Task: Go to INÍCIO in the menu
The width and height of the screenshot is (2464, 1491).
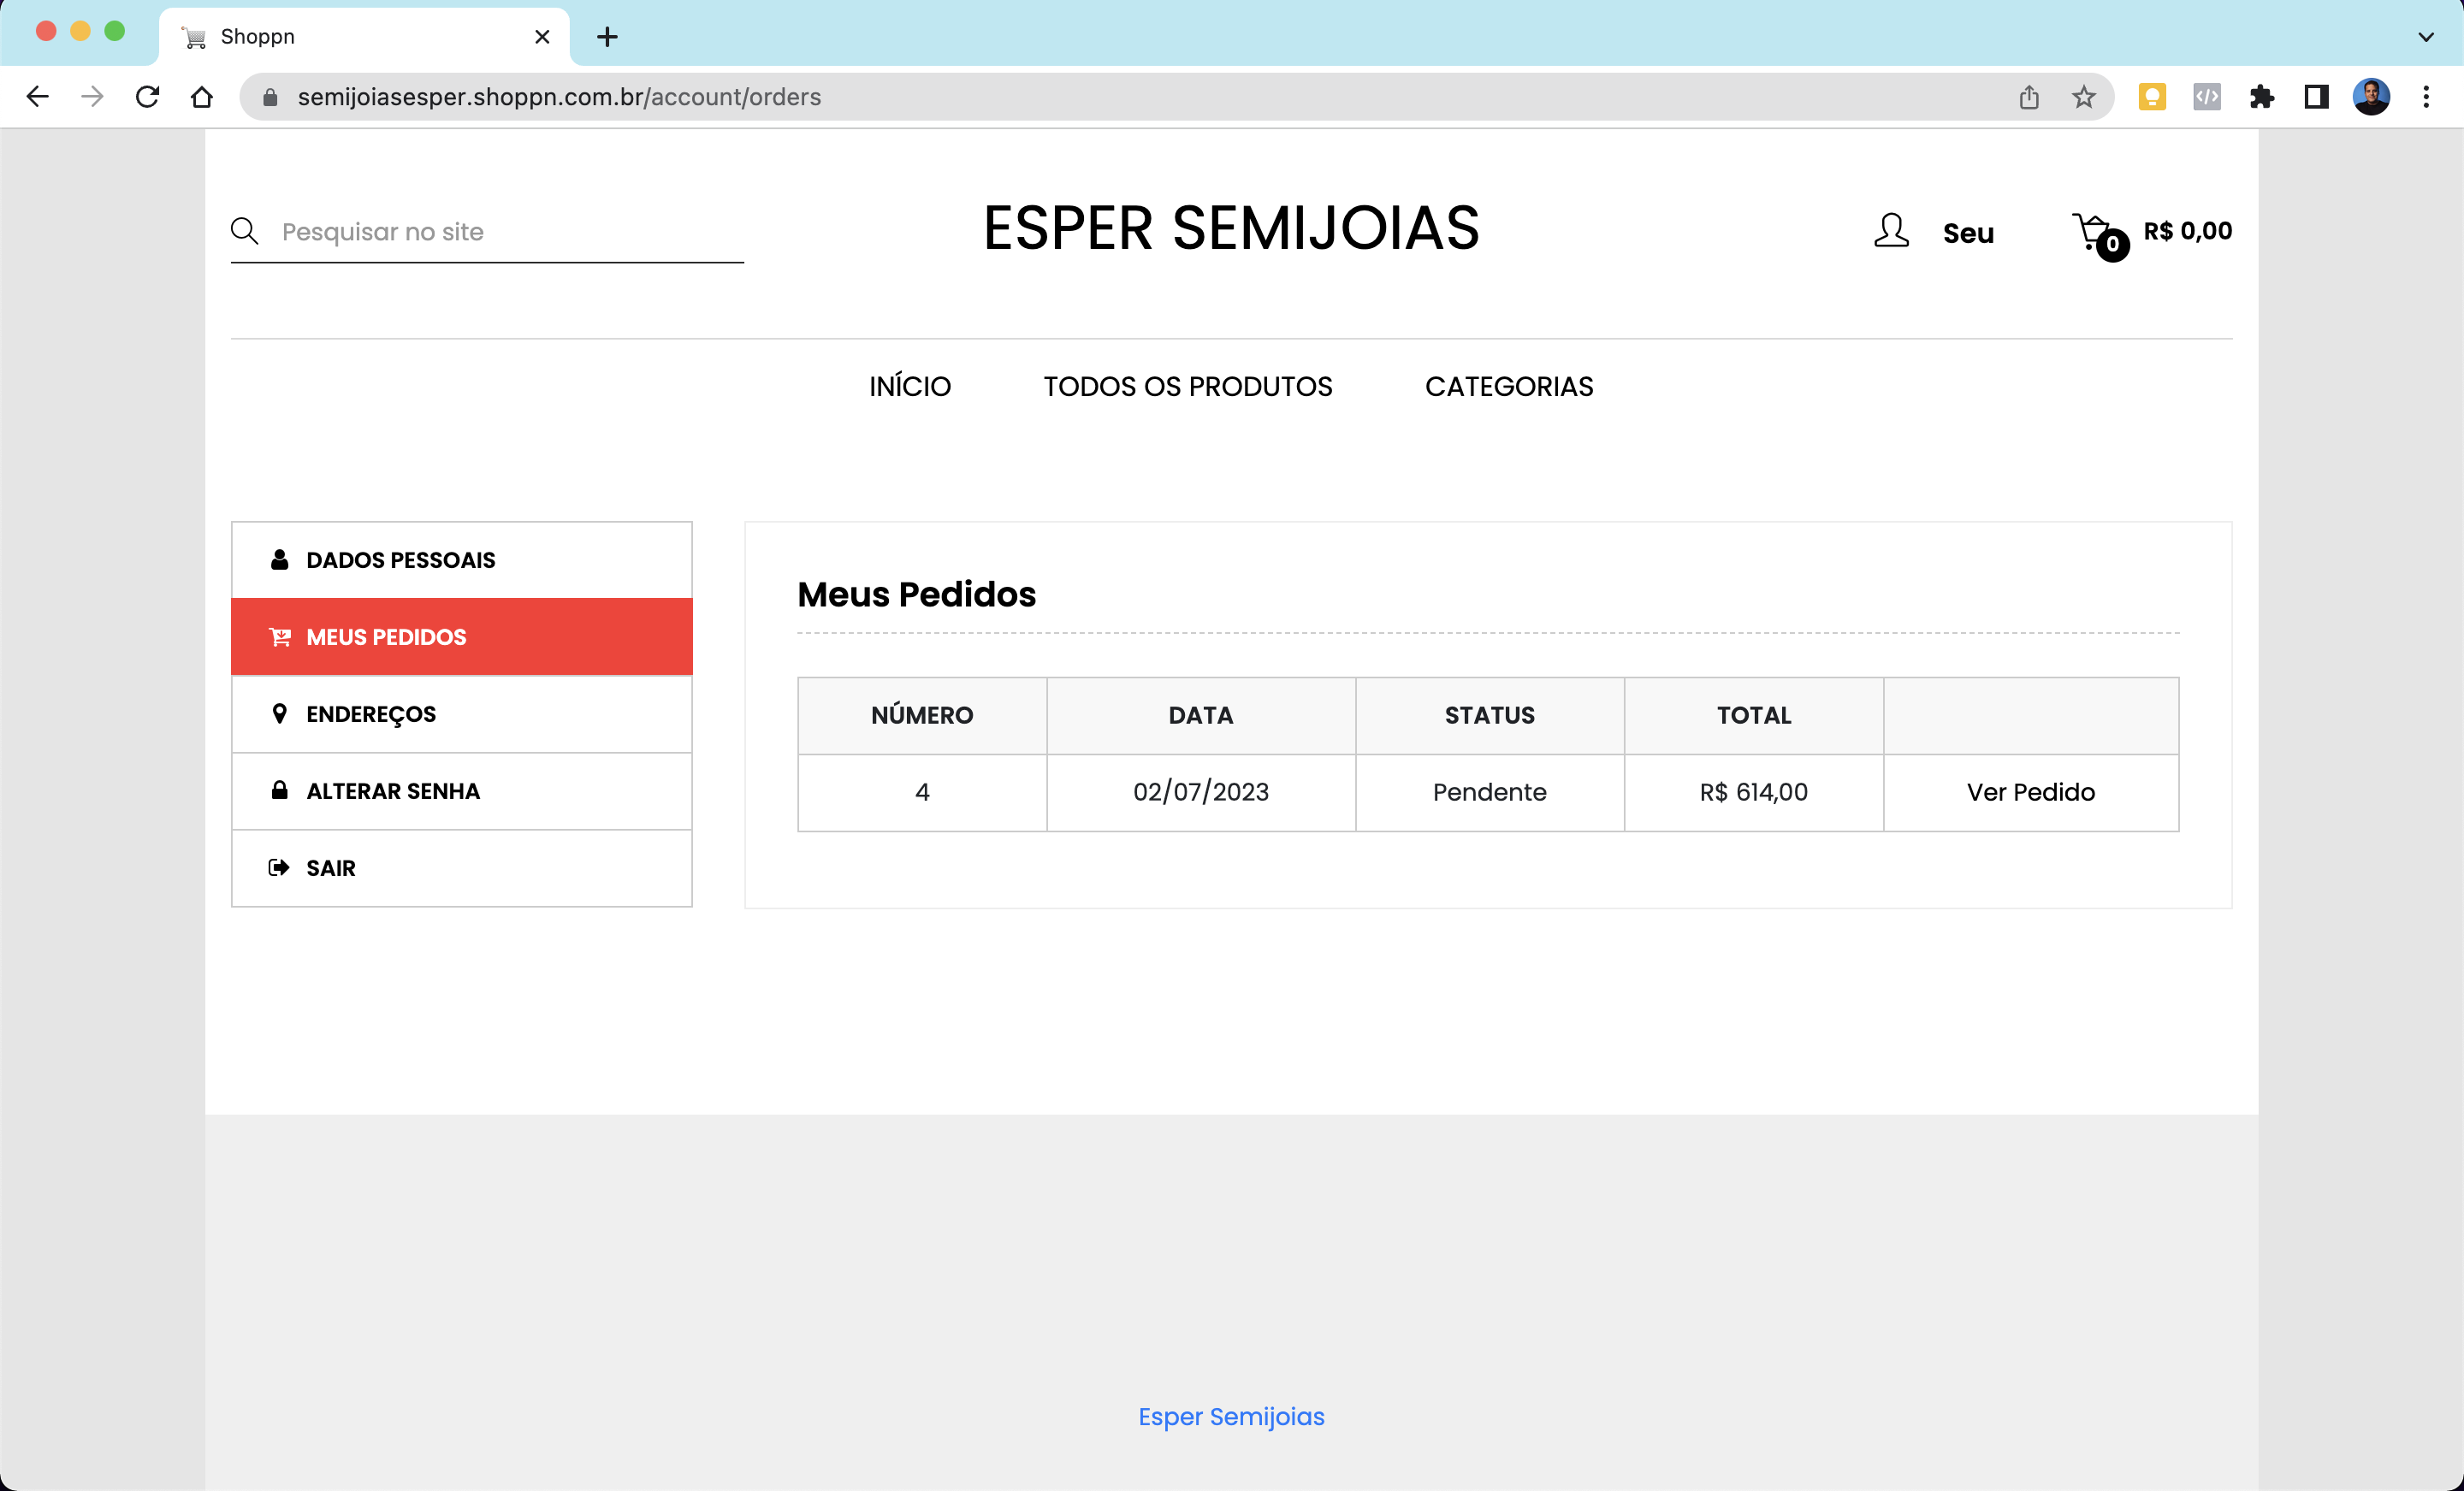Action: click(910, 386)
